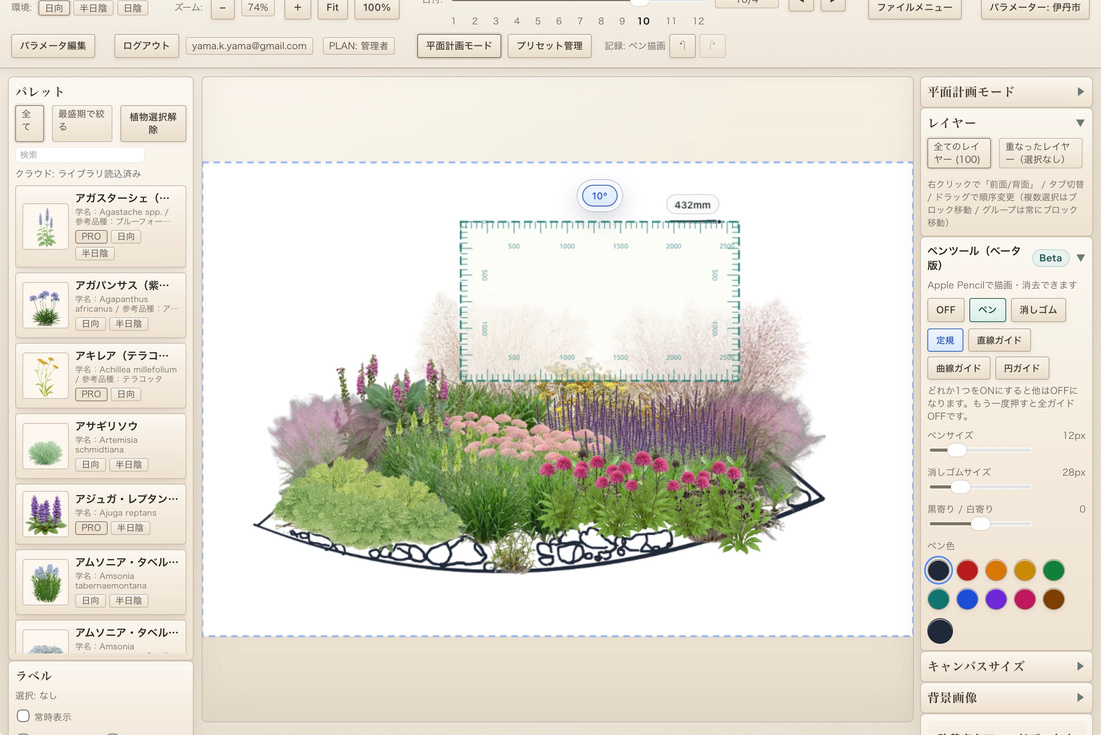Select the Artemisia schmidtiana plant icon

click(45, 445)
